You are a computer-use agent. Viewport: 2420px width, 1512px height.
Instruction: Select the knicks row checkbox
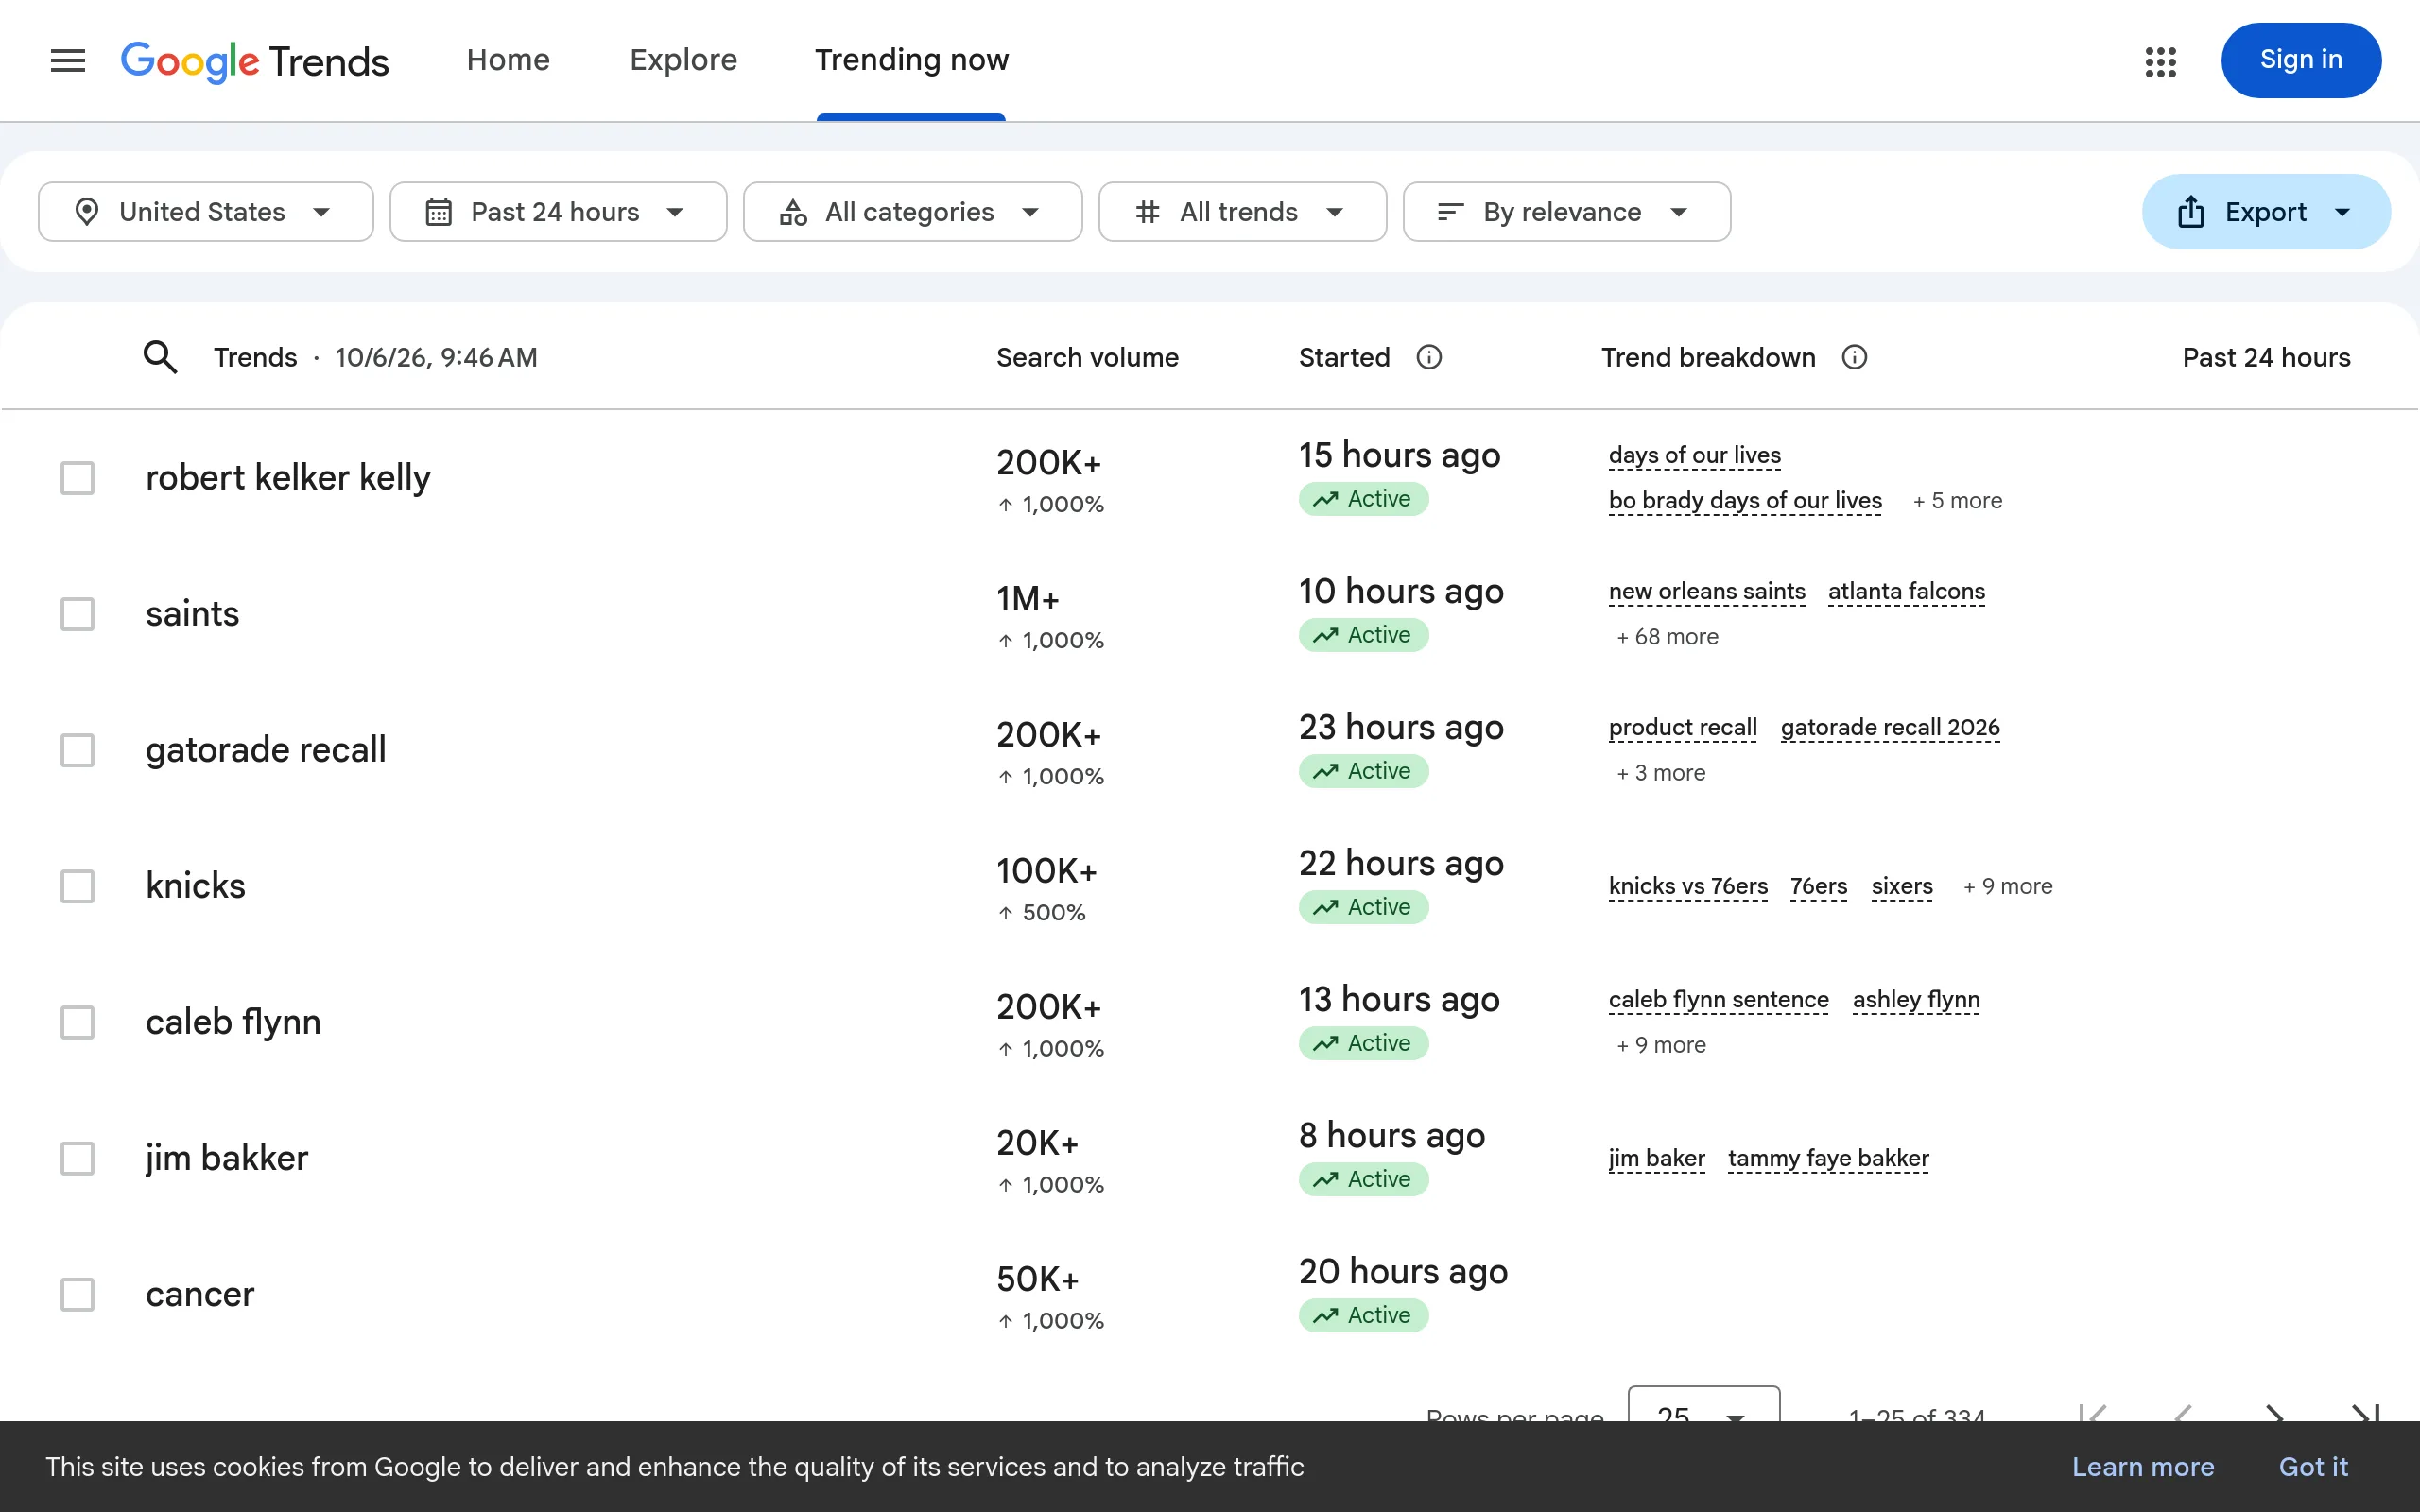coord(77,886)
